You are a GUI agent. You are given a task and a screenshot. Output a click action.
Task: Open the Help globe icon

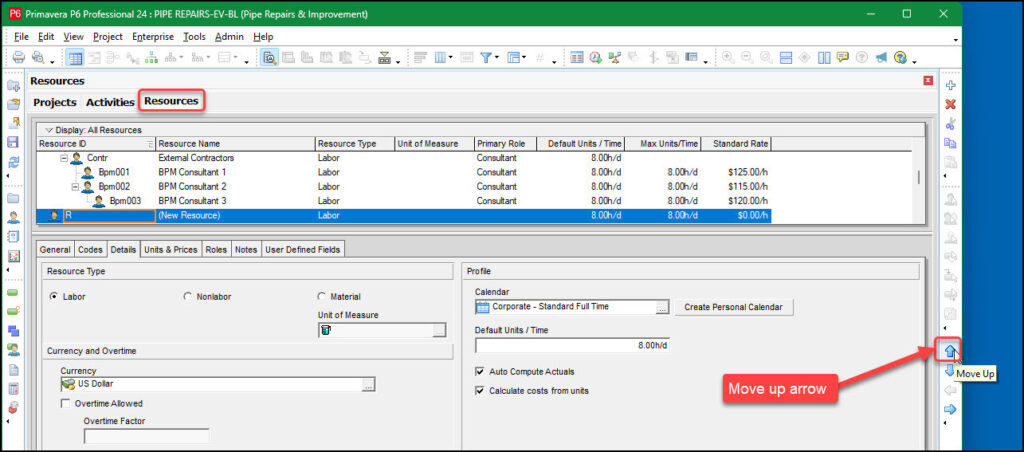(901, 57)
